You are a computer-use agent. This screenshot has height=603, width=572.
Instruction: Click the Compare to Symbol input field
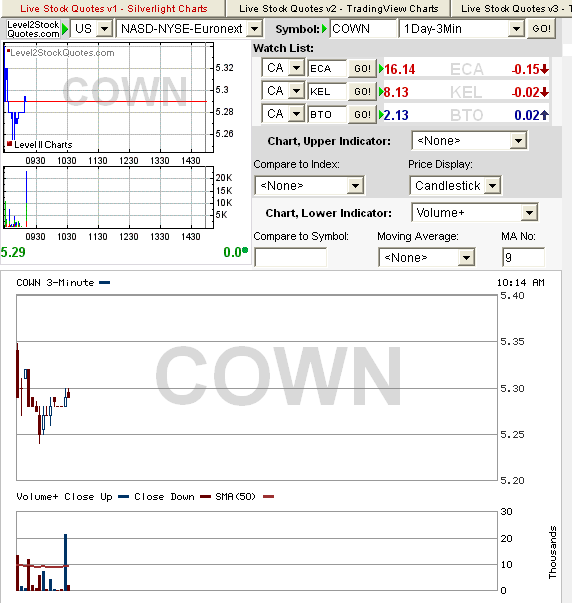coord(291,257)
